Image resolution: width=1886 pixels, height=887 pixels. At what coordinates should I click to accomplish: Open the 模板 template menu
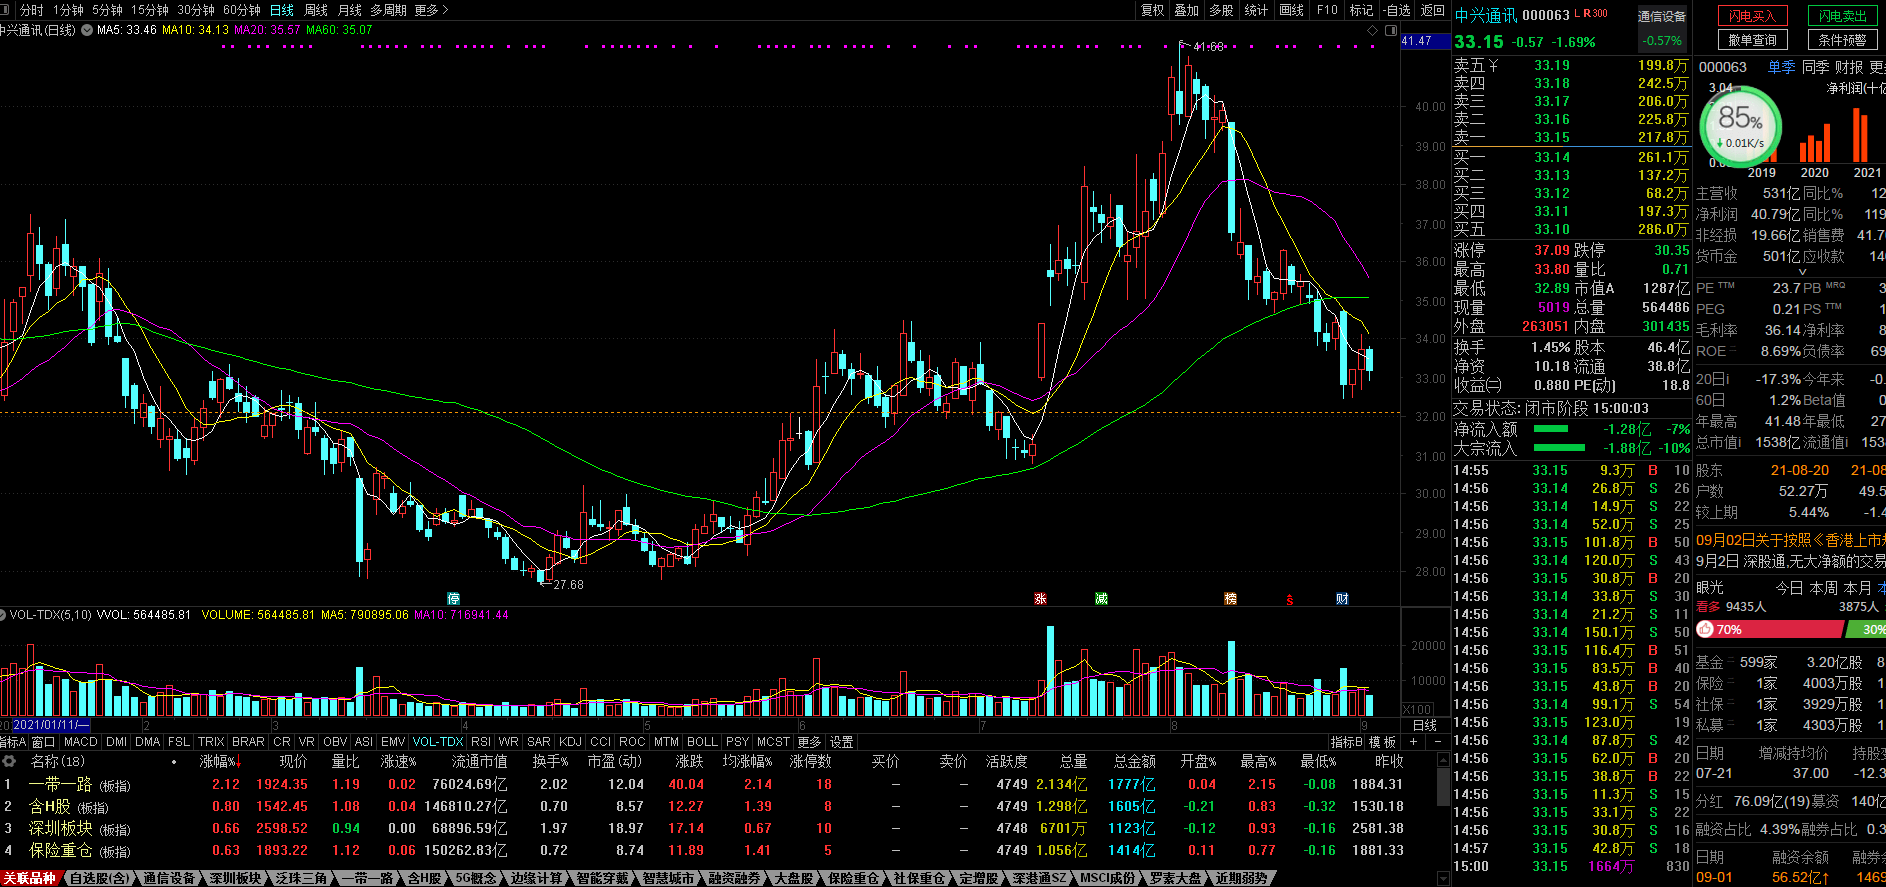pos(1383,742)
